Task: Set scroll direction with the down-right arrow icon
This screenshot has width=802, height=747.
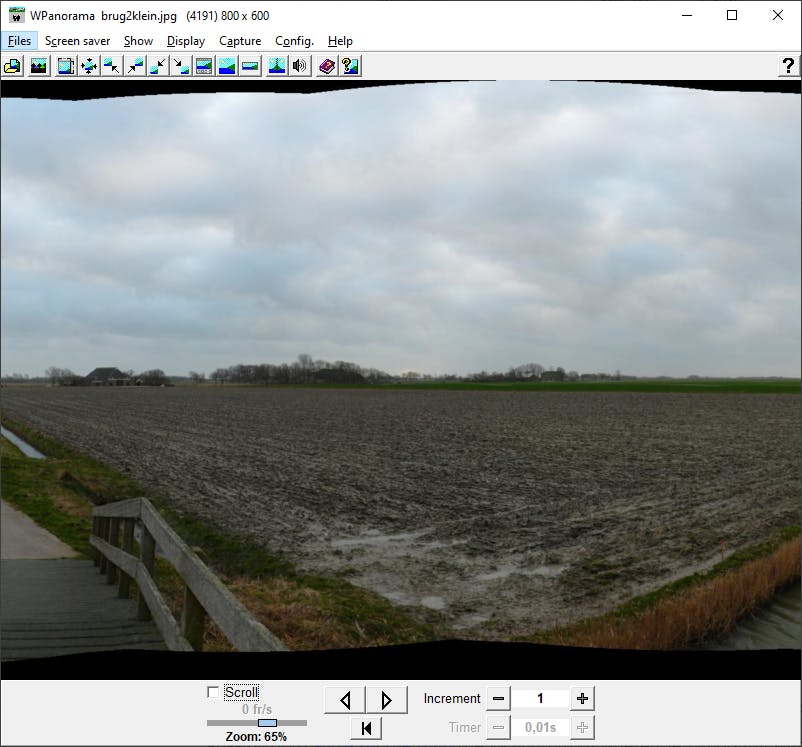Action: (x=181, y=65)
